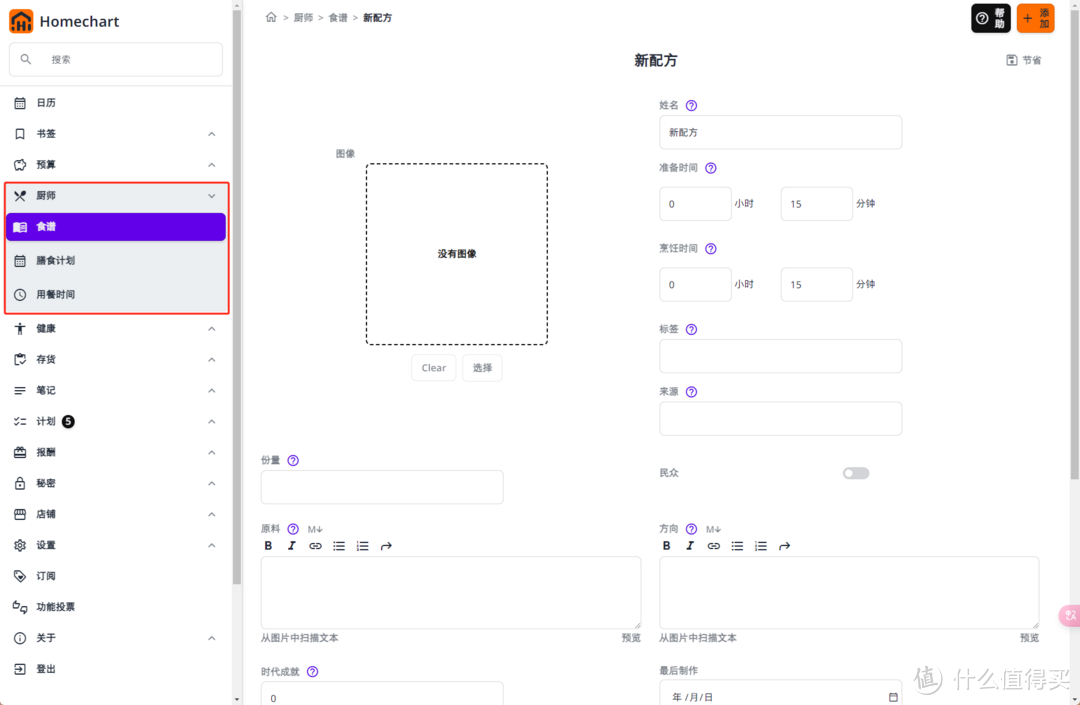Click the redo arrow icon in 方向 toolbar
The height and width of the screenshot is (705, 1080).
(x=784, y=545)
